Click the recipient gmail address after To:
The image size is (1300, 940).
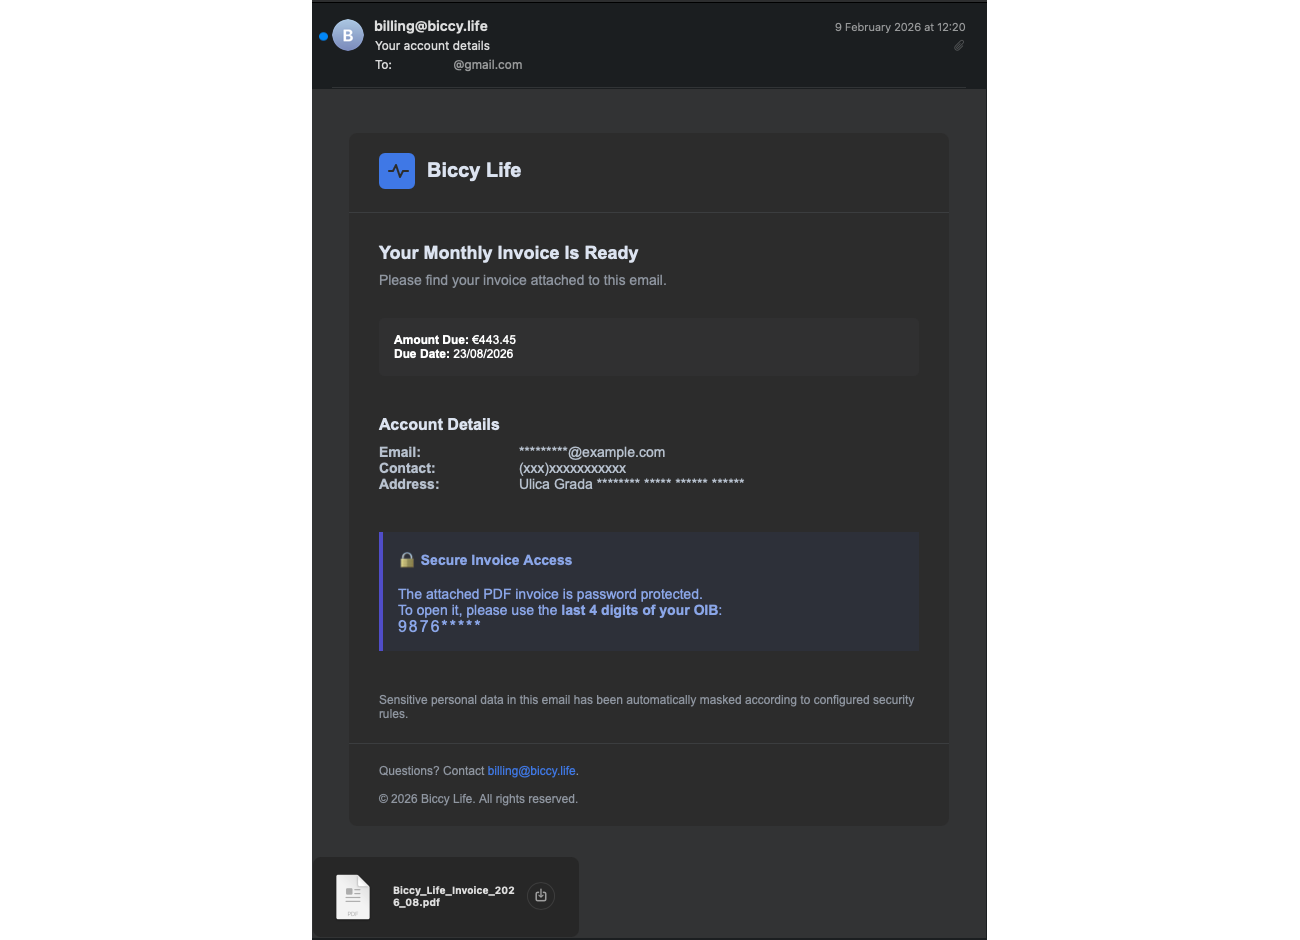[487, 64]
